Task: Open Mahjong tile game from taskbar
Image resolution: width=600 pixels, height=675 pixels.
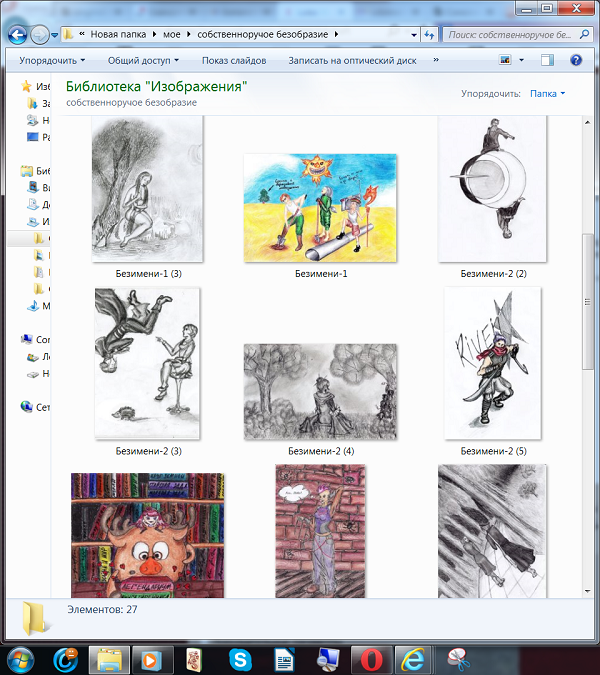Action: [195, 660]
